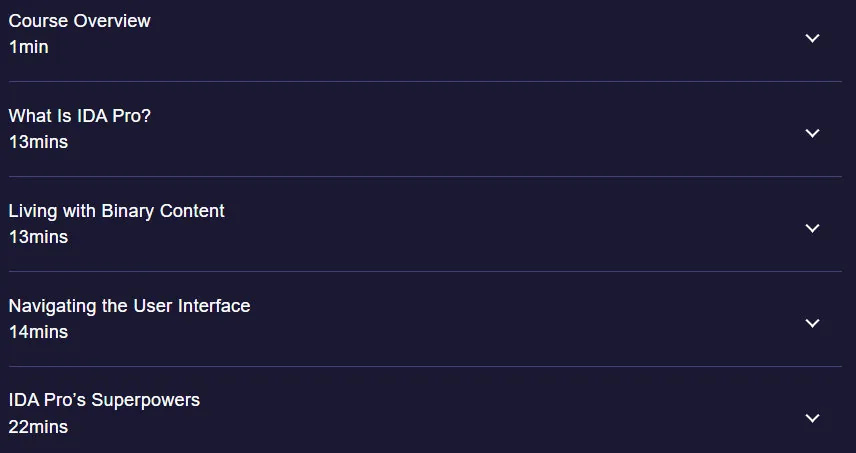Click 13mins duration under Living with Binary Content
The height and width of the screenshot is (453, 856).
coord(38,237)
